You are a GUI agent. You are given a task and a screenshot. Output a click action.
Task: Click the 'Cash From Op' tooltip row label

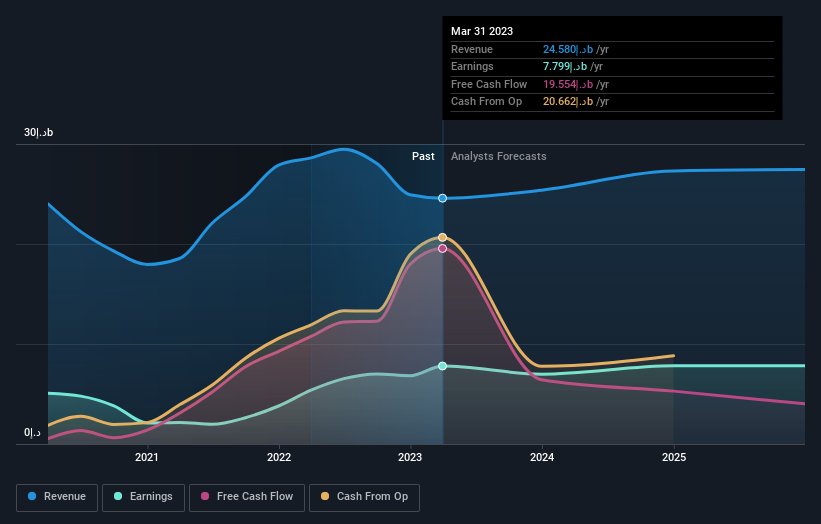coord(486,102)
